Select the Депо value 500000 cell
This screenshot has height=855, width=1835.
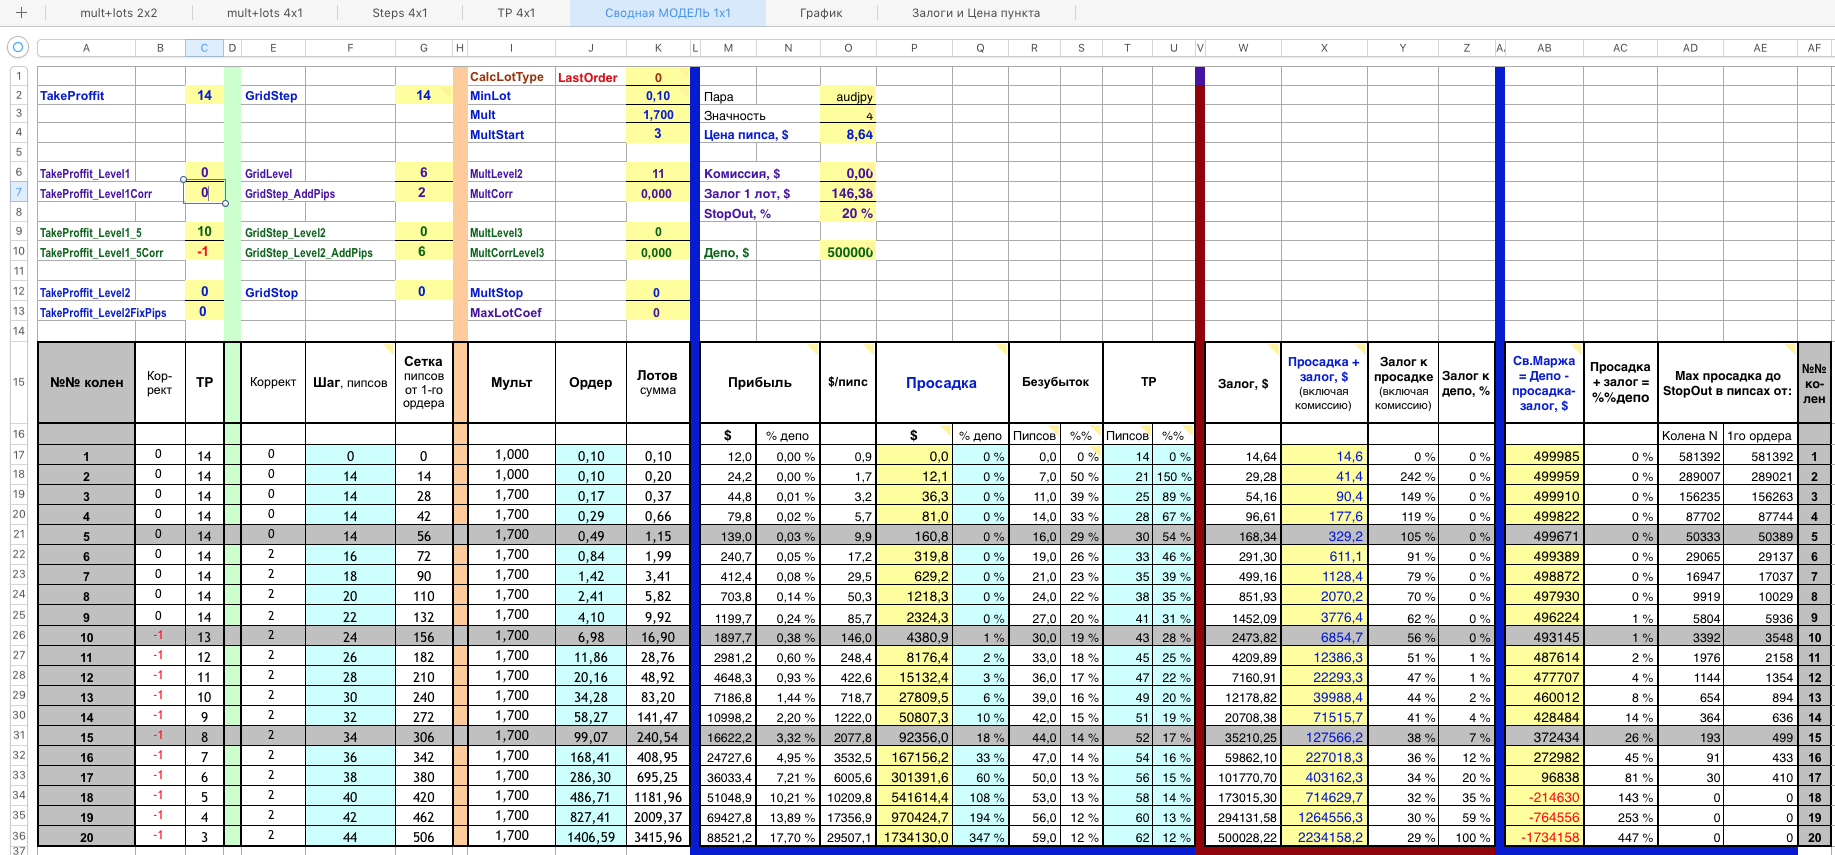pos(848,253)
